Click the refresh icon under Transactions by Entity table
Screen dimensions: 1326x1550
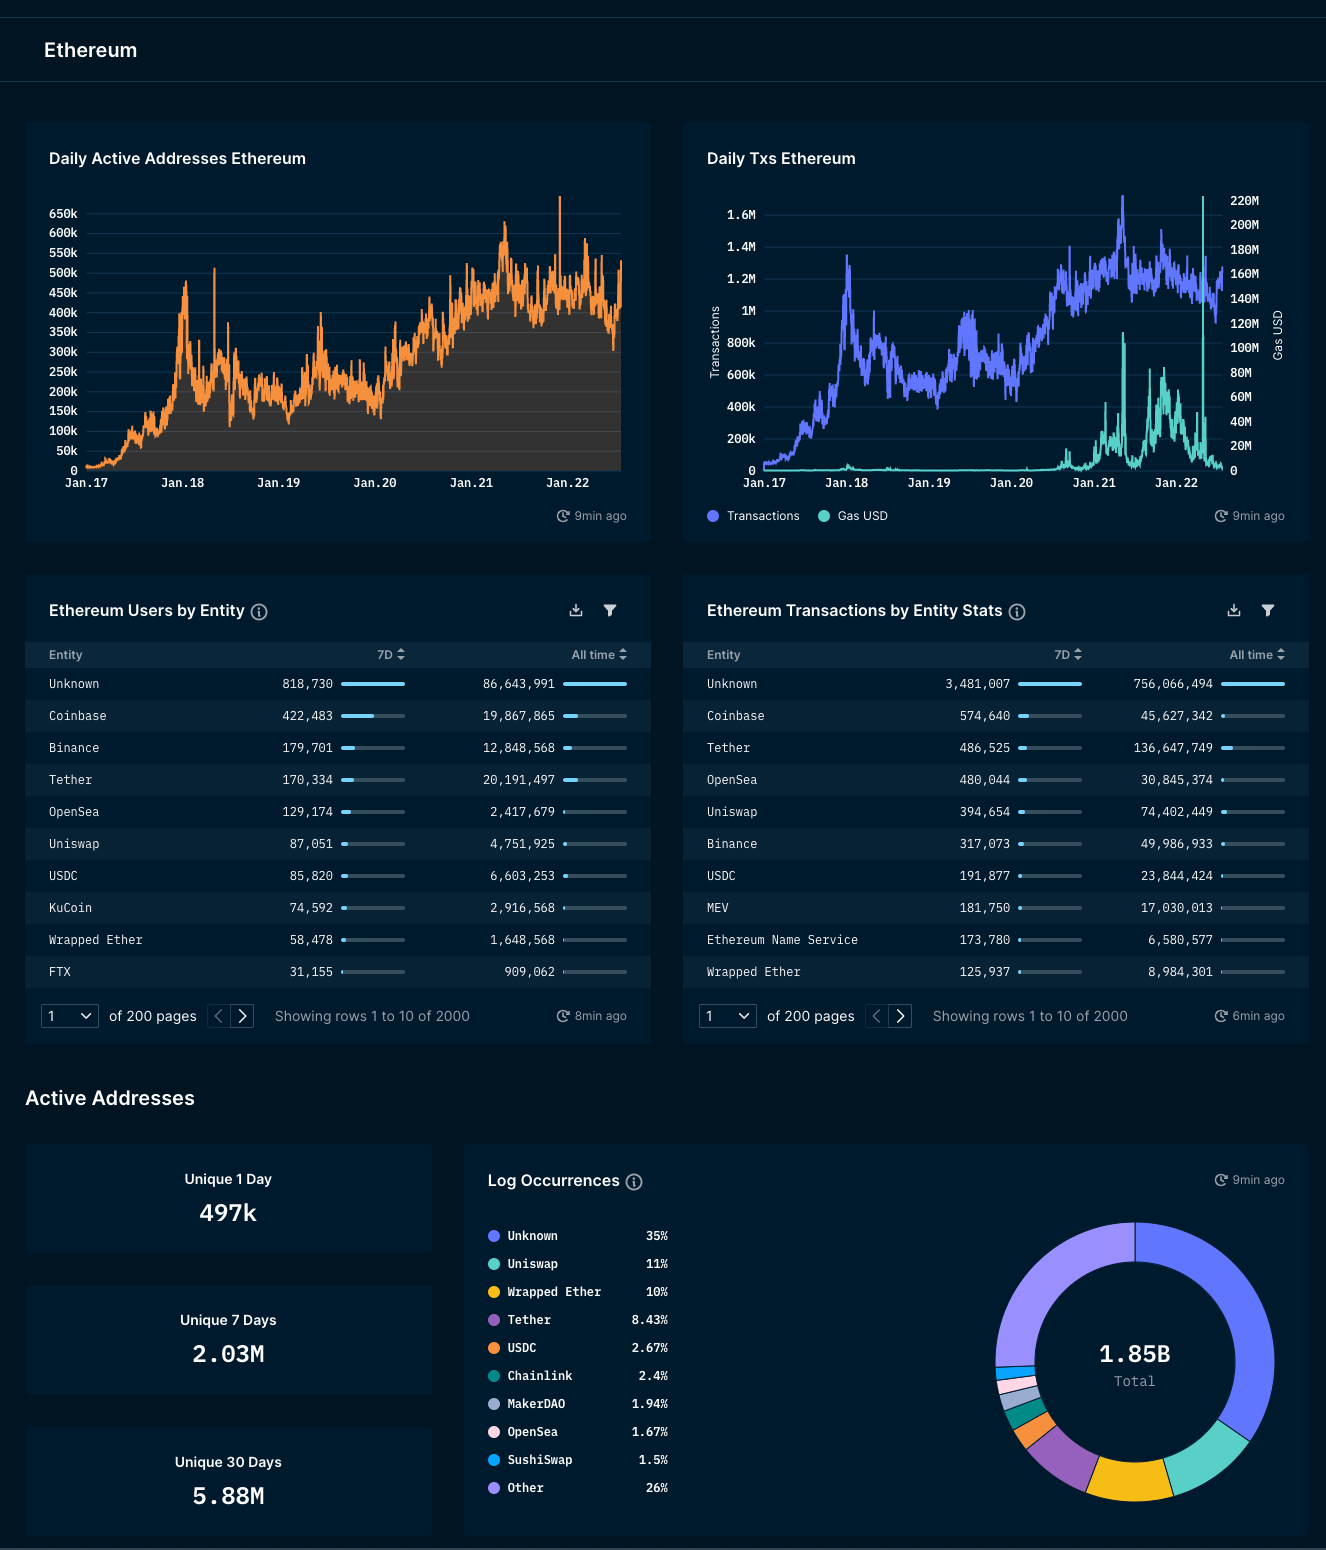1221,1016
